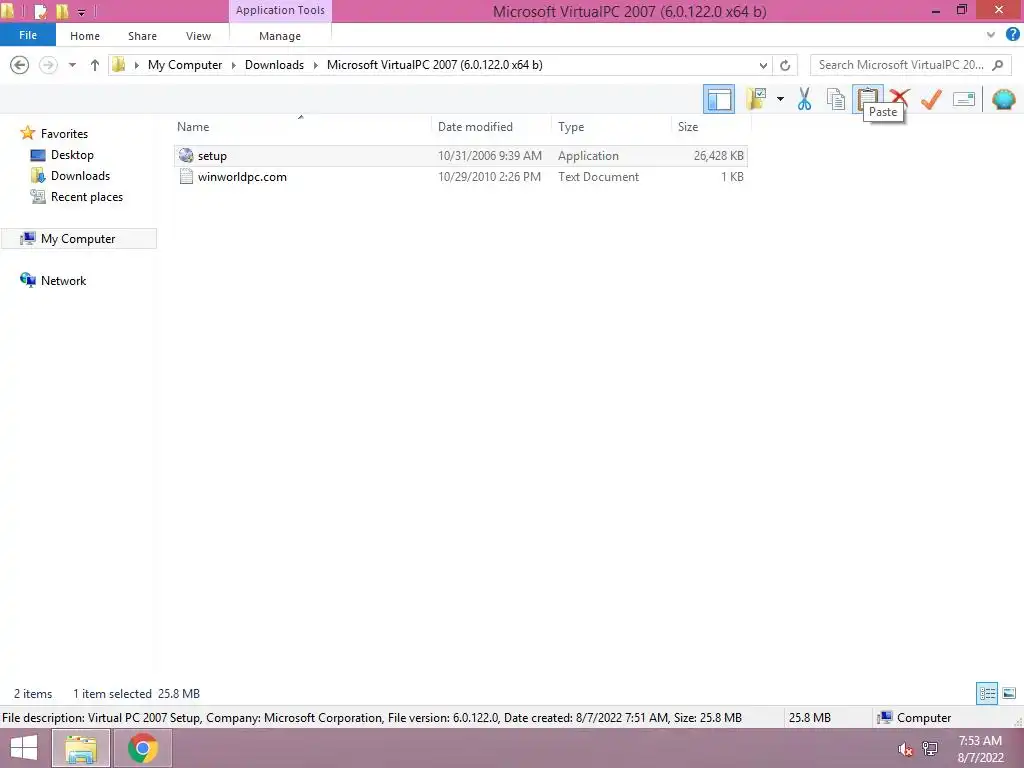Viewport: 1024px width, 768px height.
Task: Open Downloads in the navigation pane
Action: coord(80,176)
